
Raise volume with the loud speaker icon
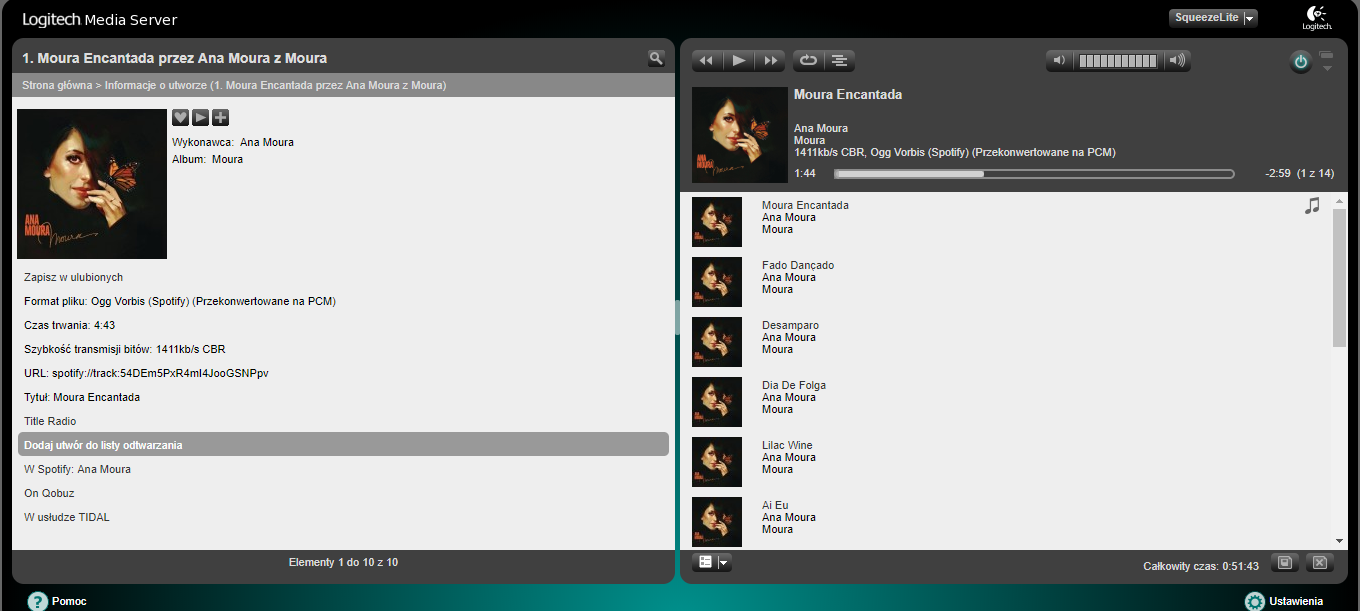[x=1177, y=61]
